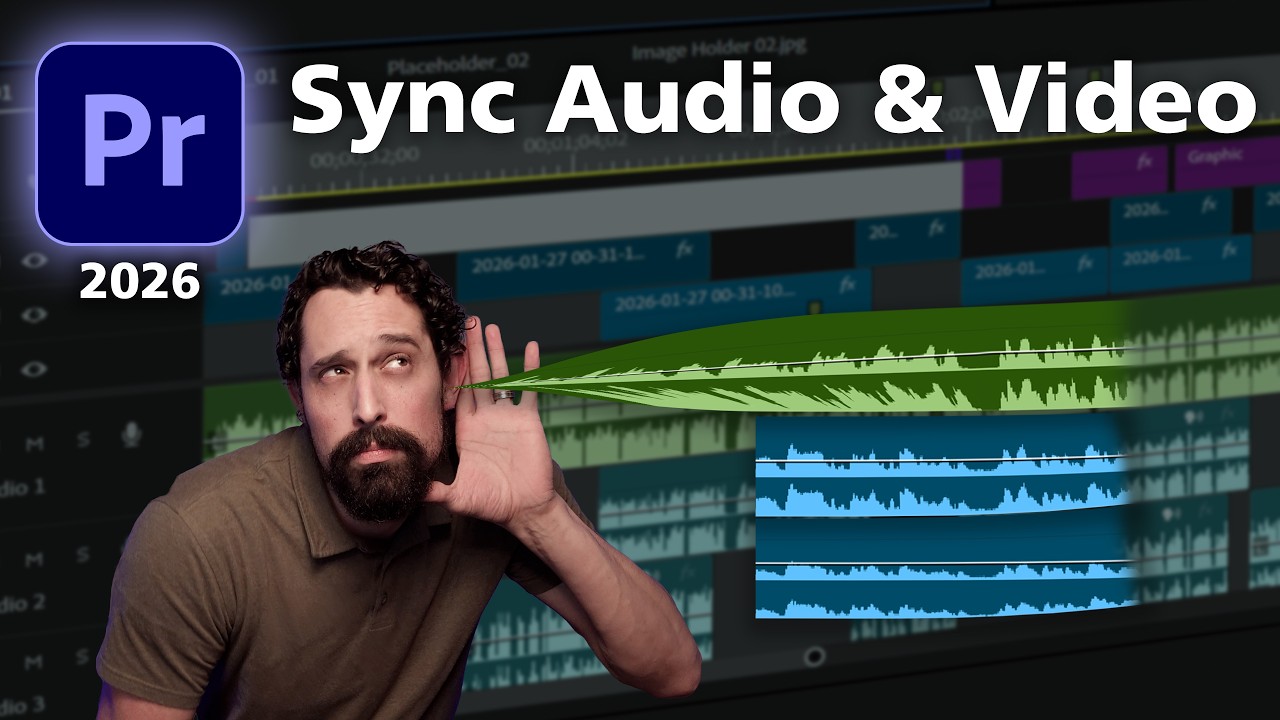The width and height of the screenshot is (1280, 720).
Task: Click the Premiere Pro "Pr" logo
Action: coord(140,143)
